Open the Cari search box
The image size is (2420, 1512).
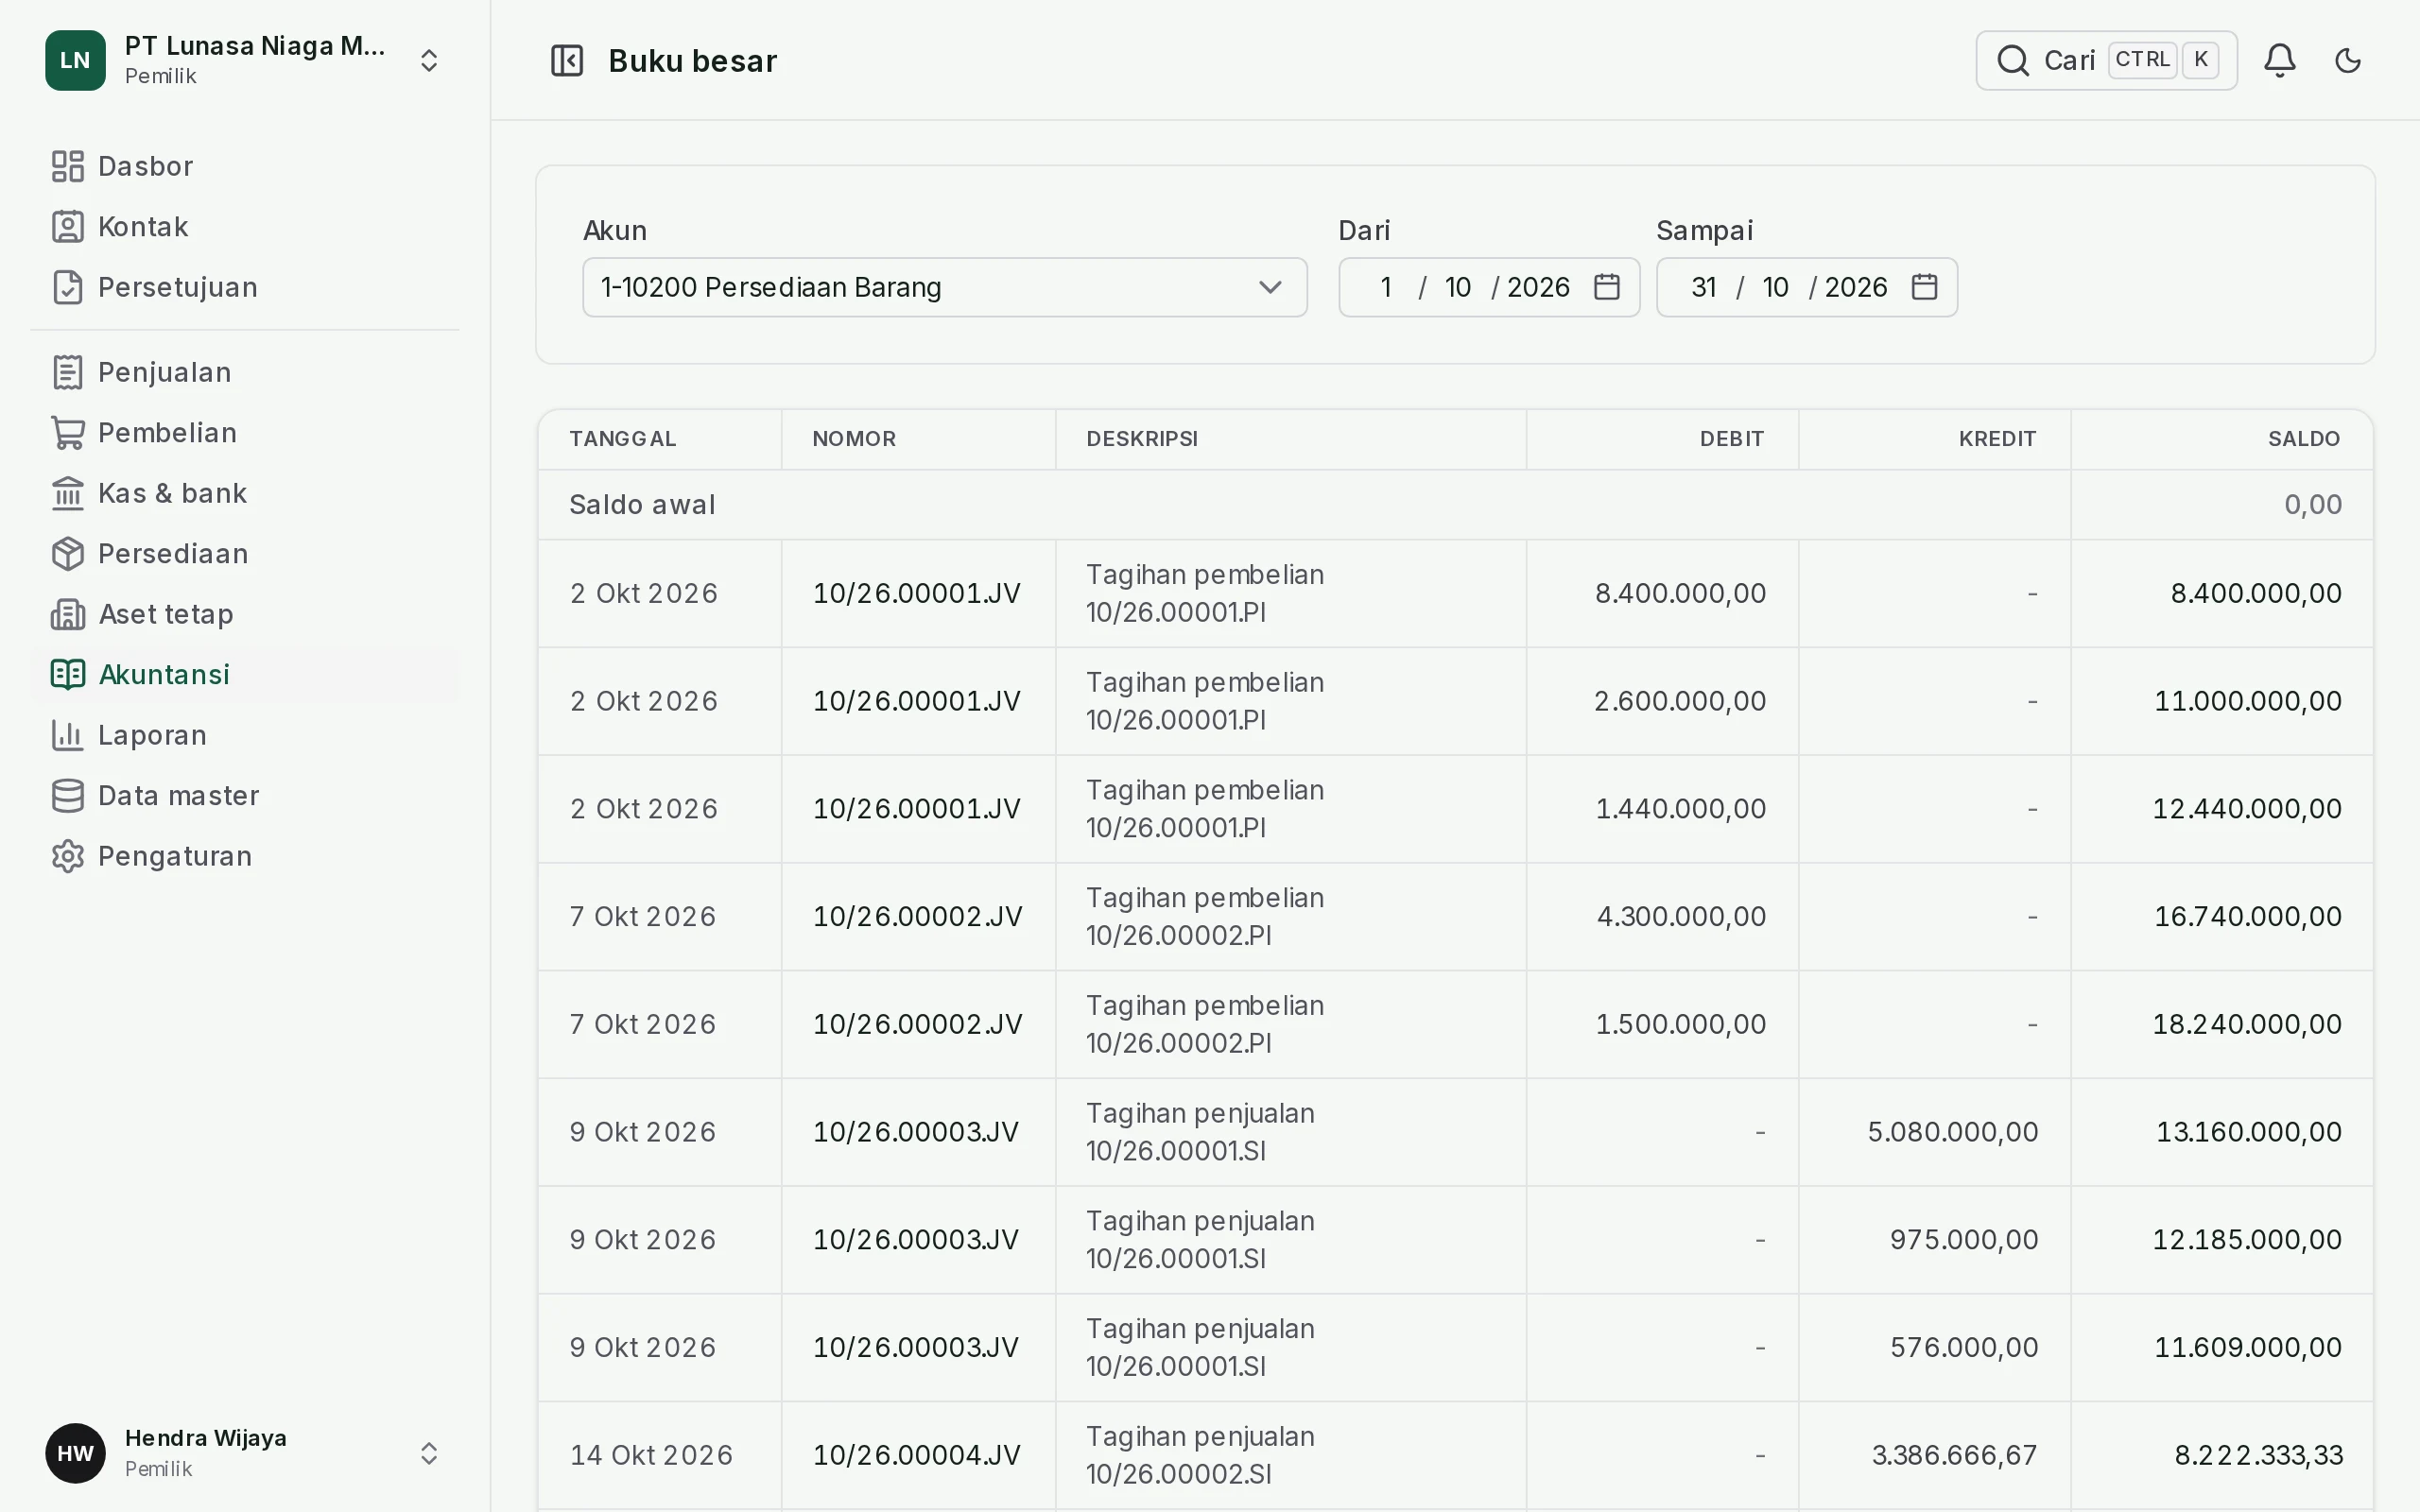tap(2106, 61)
